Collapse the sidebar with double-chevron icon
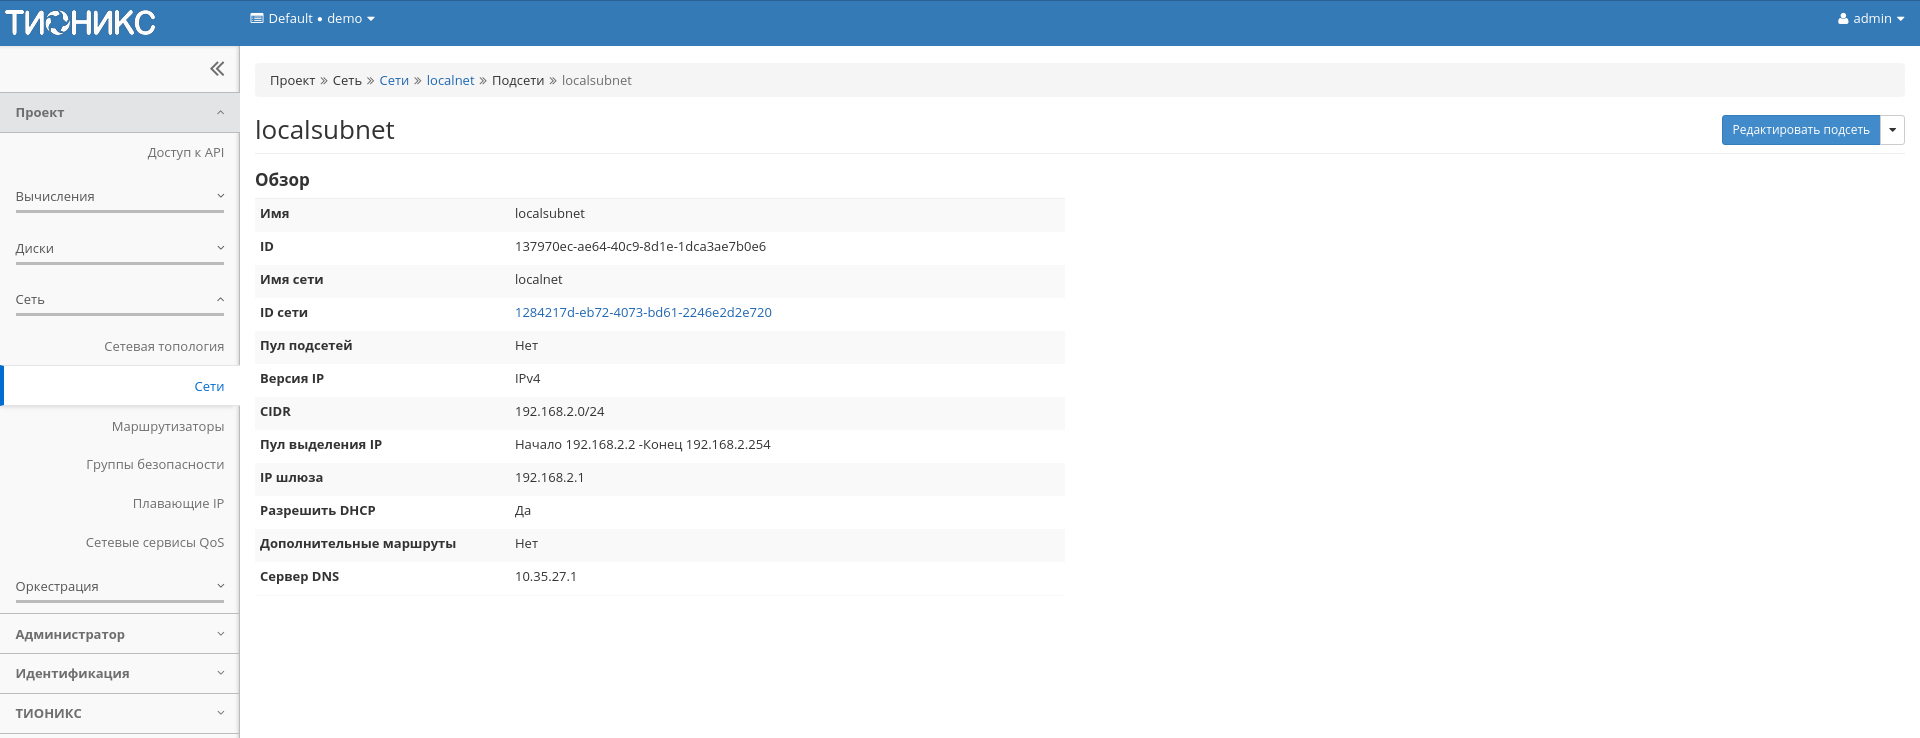This screenshot has height=738, width=1920. pyautogui.click(x=217, y=69)
